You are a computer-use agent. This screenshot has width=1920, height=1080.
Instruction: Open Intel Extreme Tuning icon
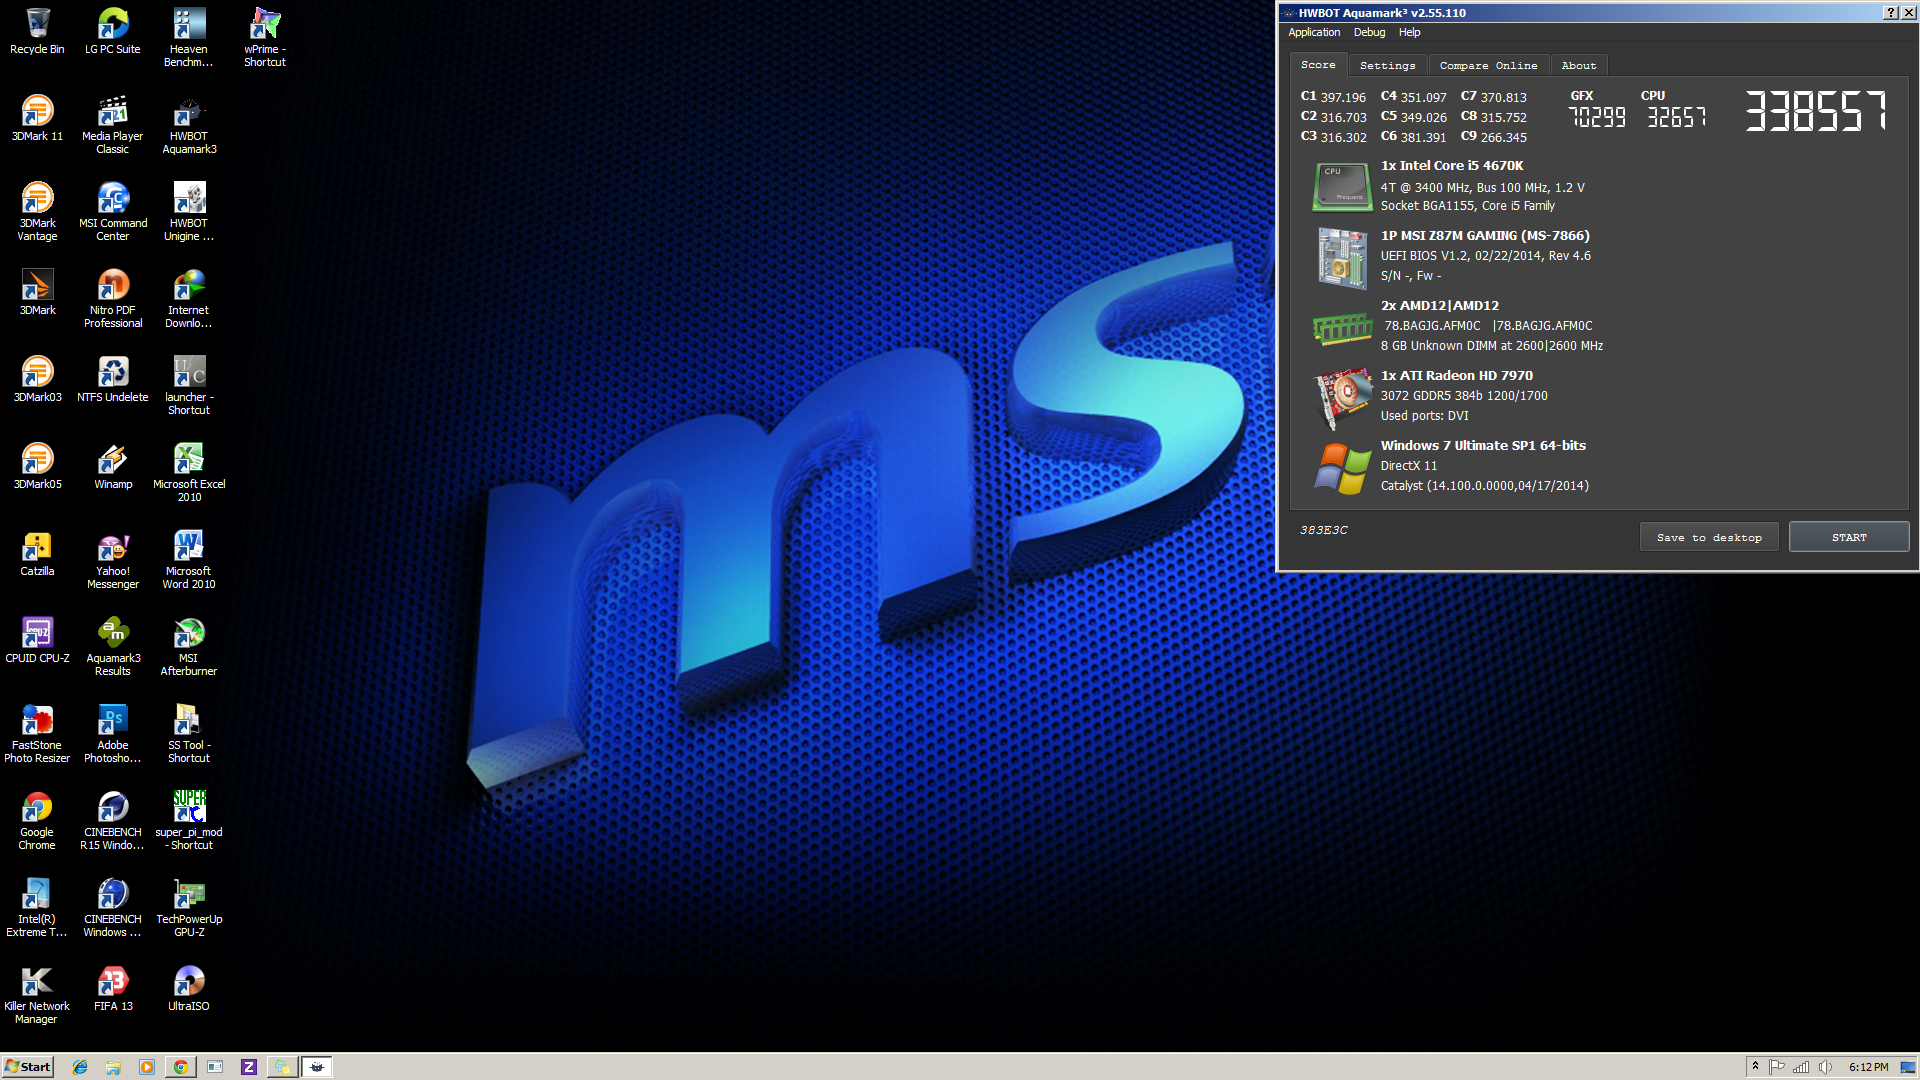click(x=37, y=908)
